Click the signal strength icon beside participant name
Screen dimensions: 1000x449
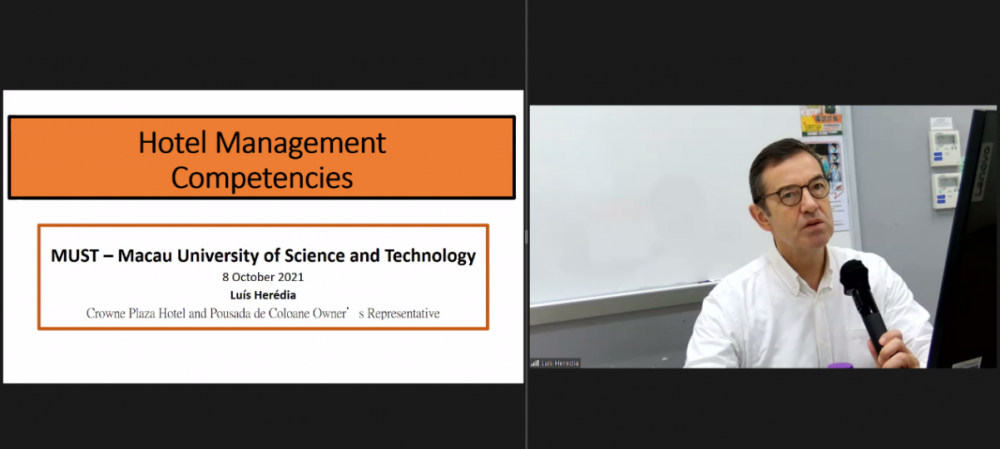pos(535,363)
